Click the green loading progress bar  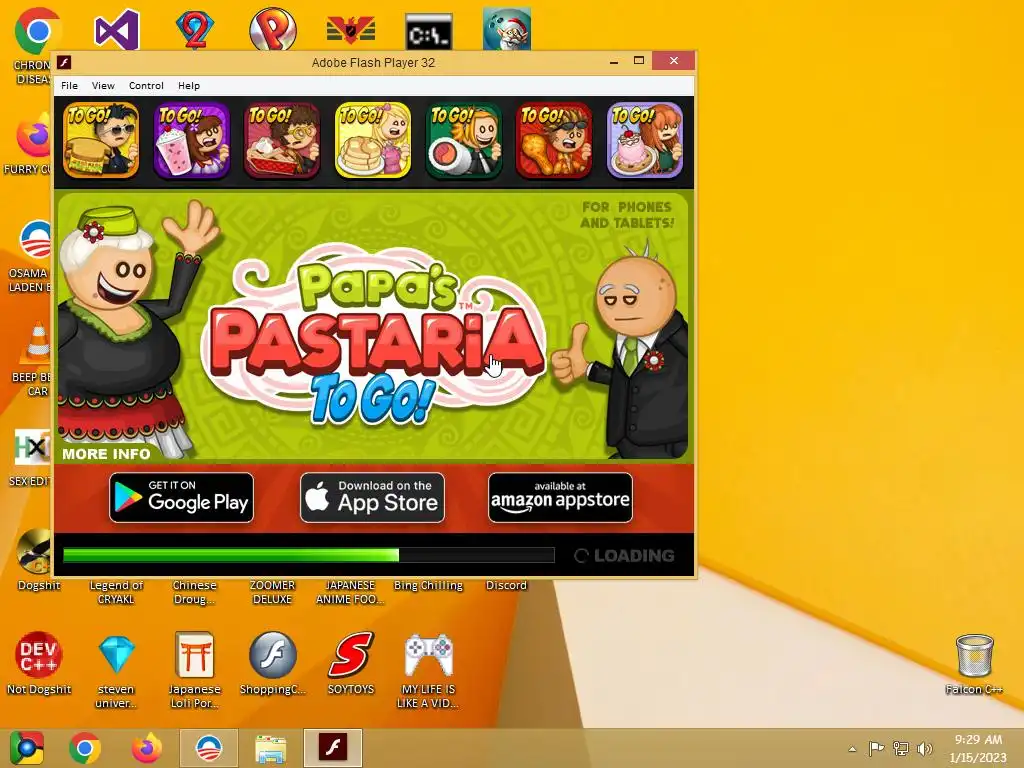(x=308, y=555)
